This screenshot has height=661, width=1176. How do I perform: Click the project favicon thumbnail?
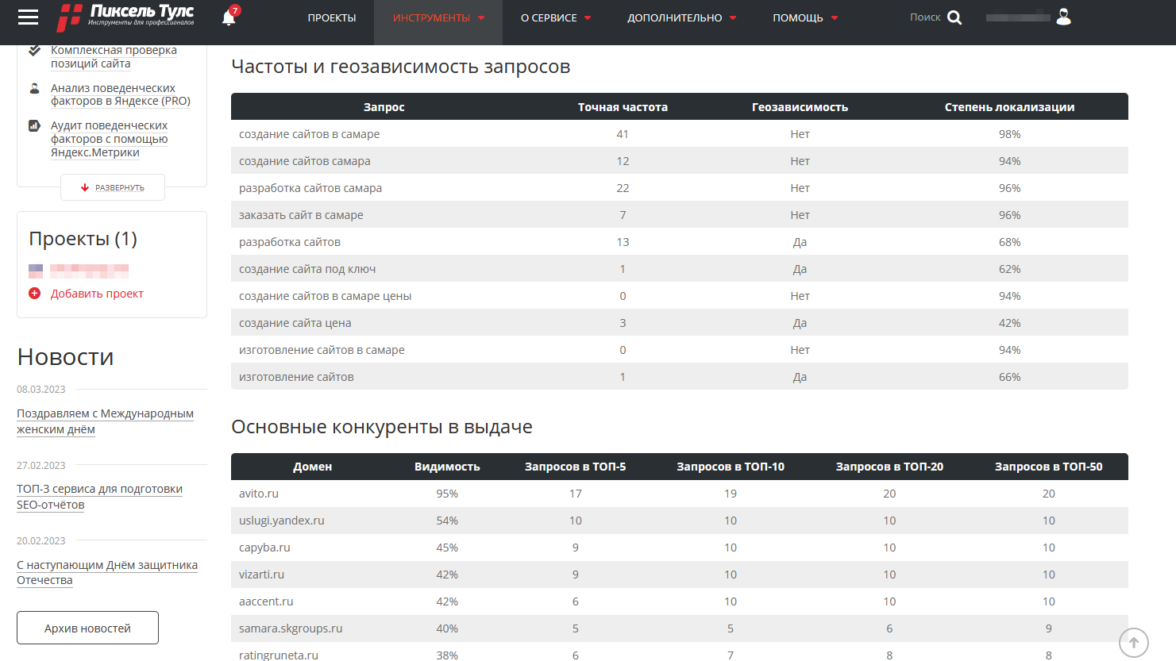(x=35, y=270)
